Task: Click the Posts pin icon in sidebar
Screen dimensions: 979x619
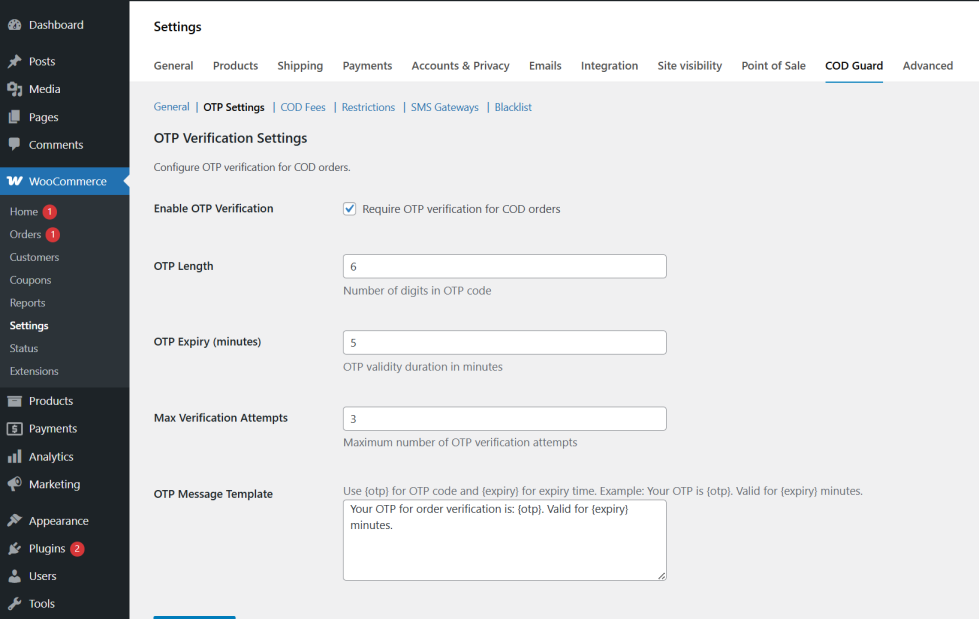Action: point(17,61)
